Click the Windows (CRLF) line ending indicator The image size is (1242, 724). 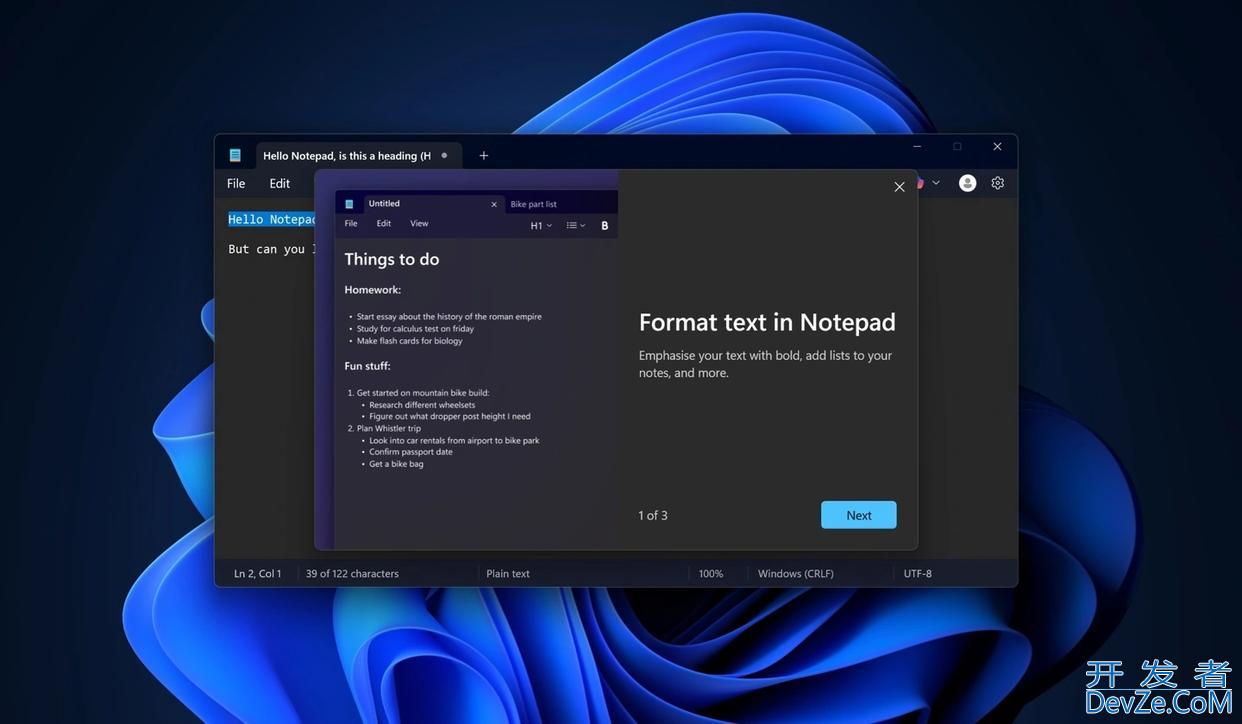(795, 574)
